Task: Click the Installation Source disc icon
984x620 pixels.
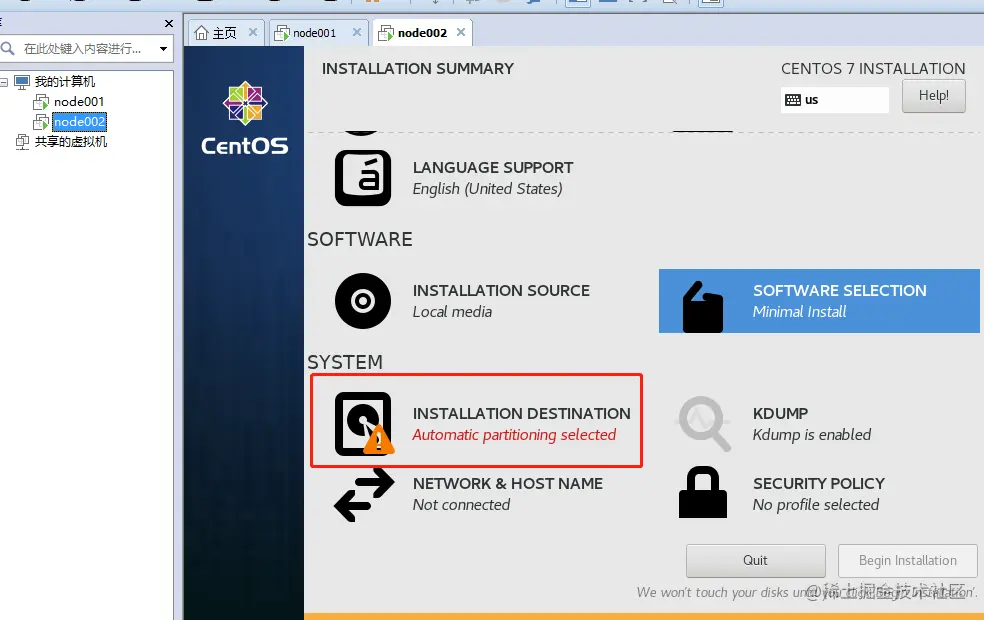Action: 363,301
